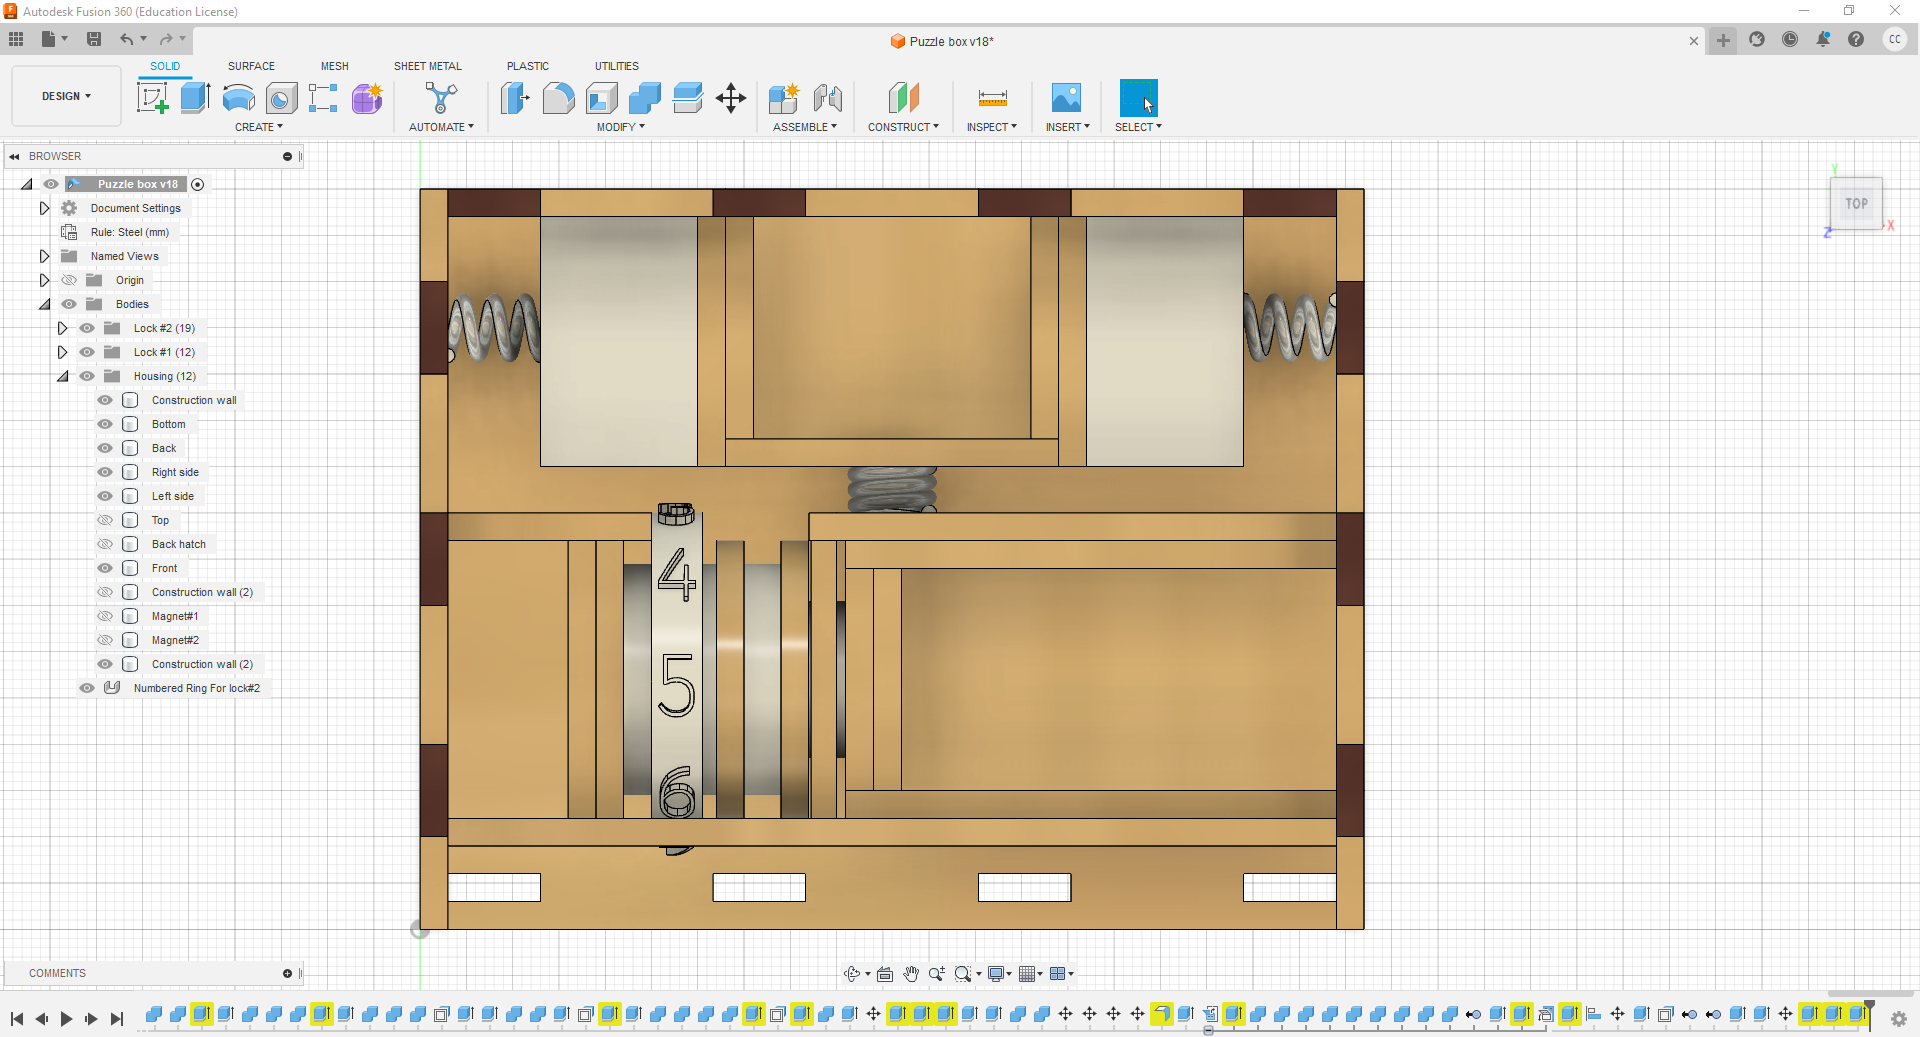Activate the Press Pull tool
The image size is (1920, 1037).
coord(514,99)
